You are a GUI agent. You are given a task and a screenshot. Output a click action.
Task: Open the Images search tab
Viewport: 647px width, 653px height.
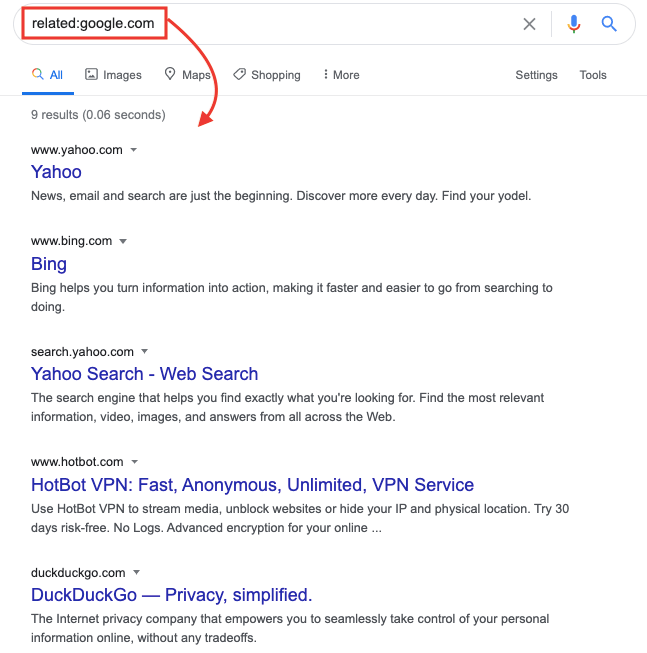[x=113, y=75]
